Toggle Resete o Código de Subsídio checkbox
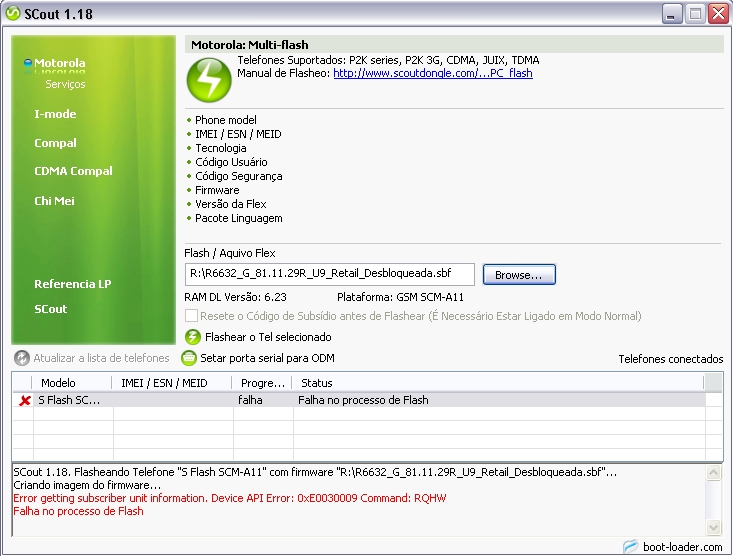Image resolution: width=733 pixels, height=556 pixels. (191, 316)
